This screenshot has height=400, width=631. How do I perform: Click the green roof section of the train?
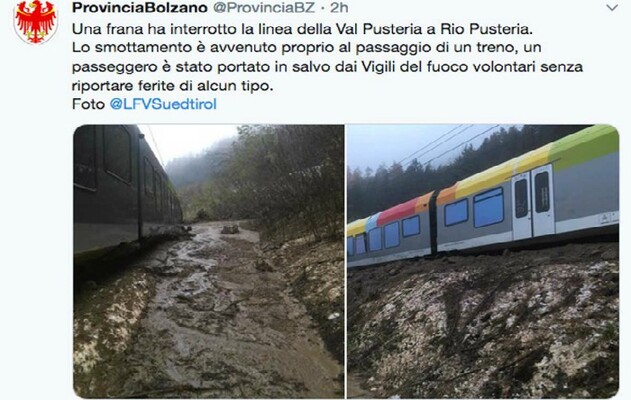584,146
